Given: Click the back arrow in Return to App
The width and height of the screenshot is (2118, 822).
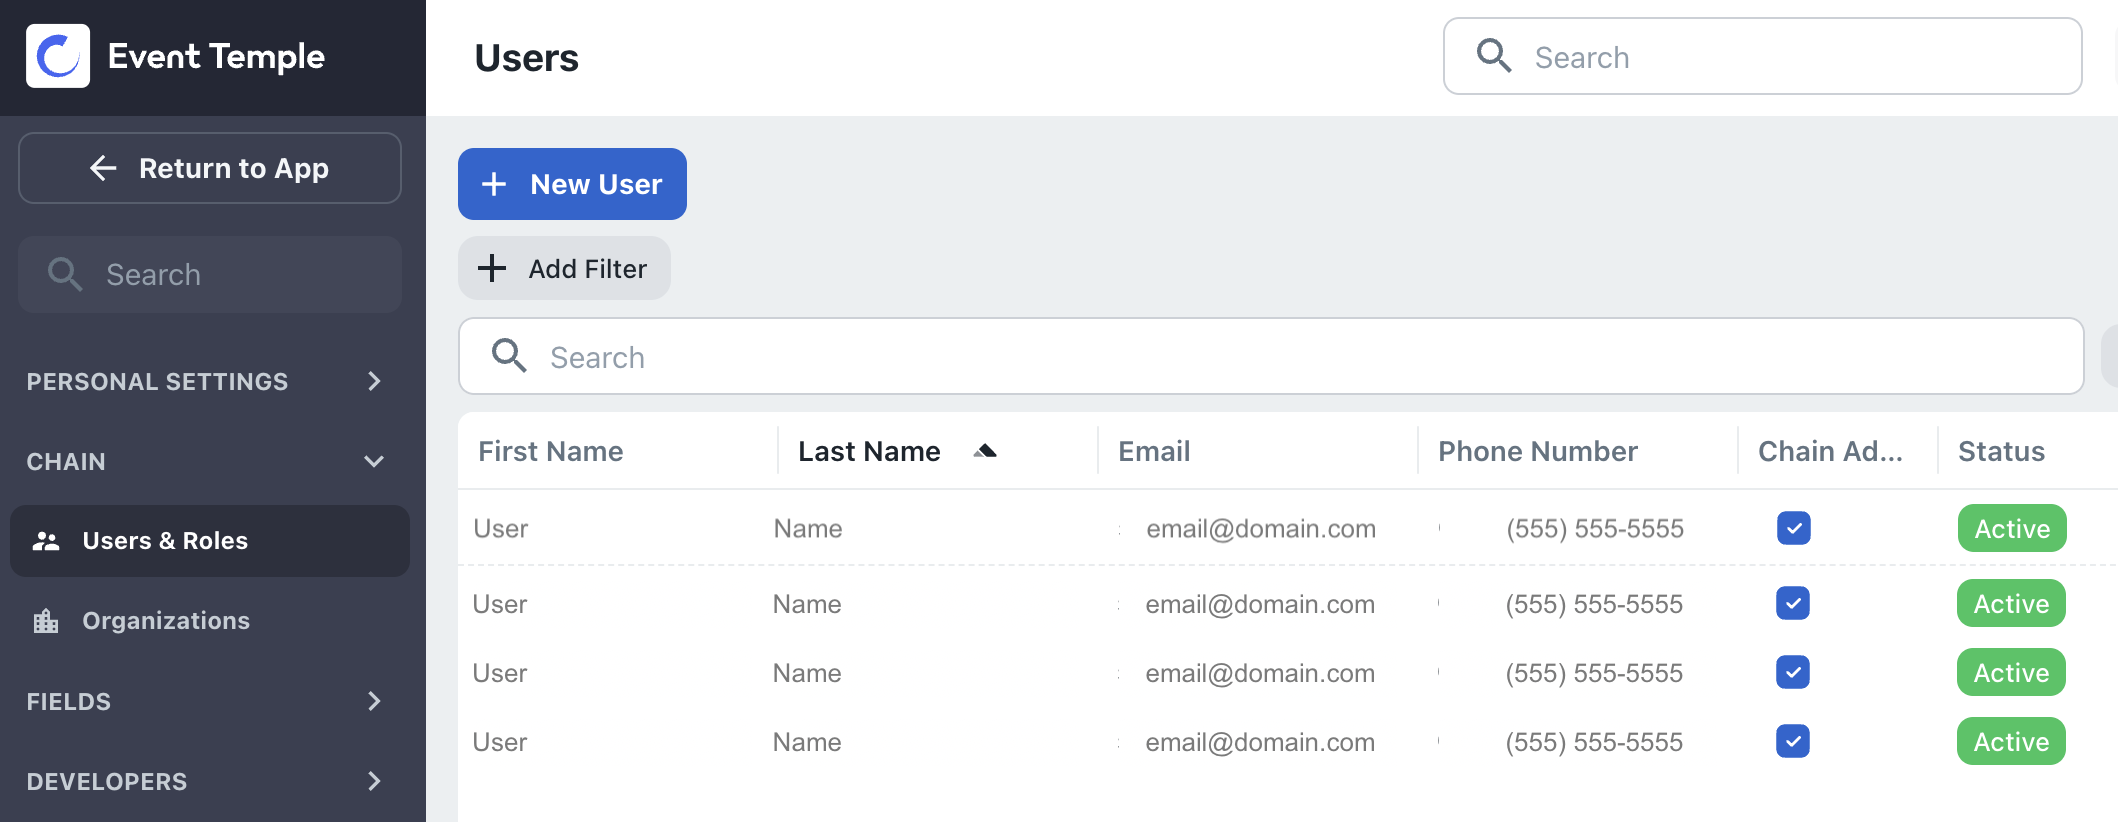Looking at the screenshot, I should [104, 168].
